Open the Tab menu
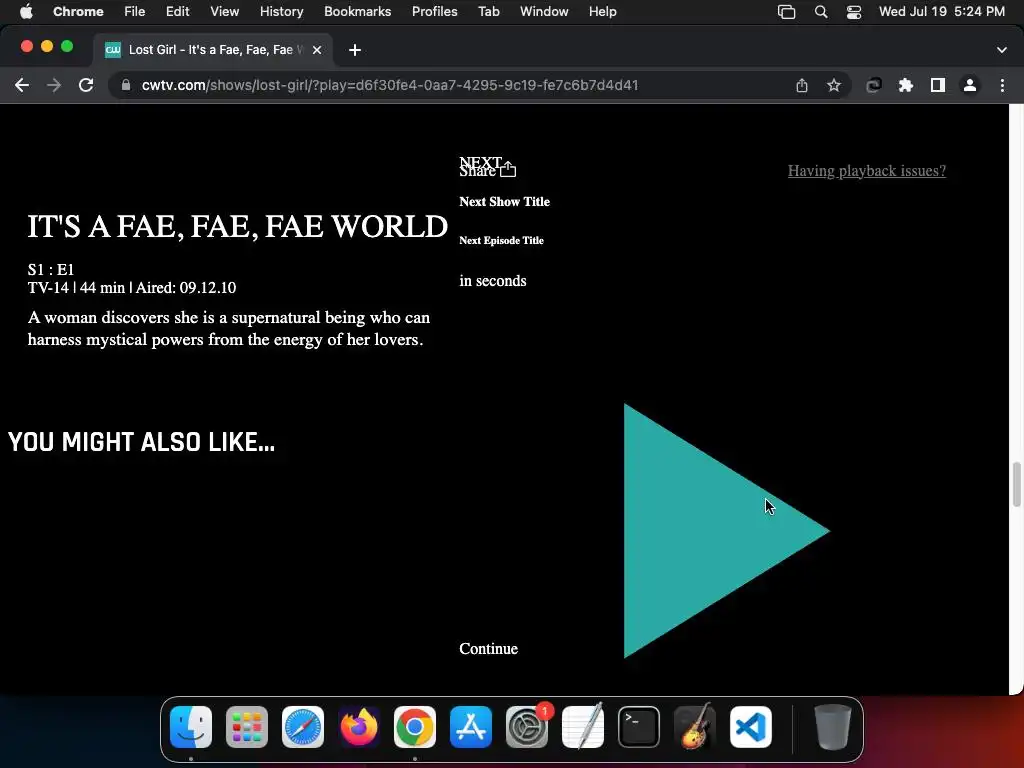 point(488,11)
